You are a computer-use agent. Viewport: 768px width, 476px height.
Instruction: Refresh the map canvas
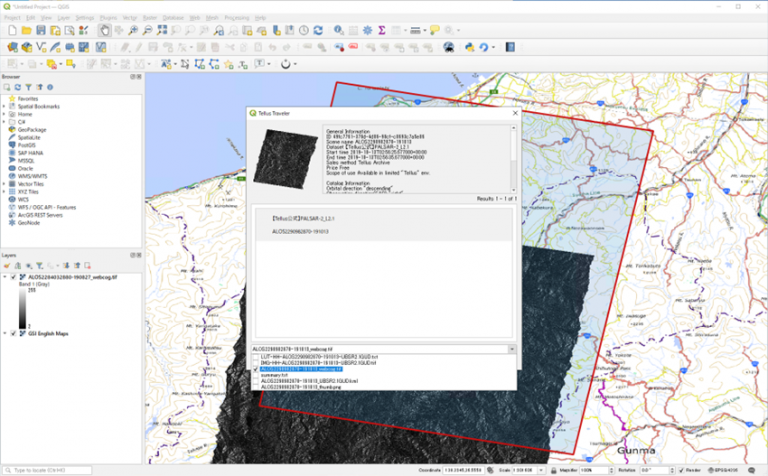click(318, 30)
